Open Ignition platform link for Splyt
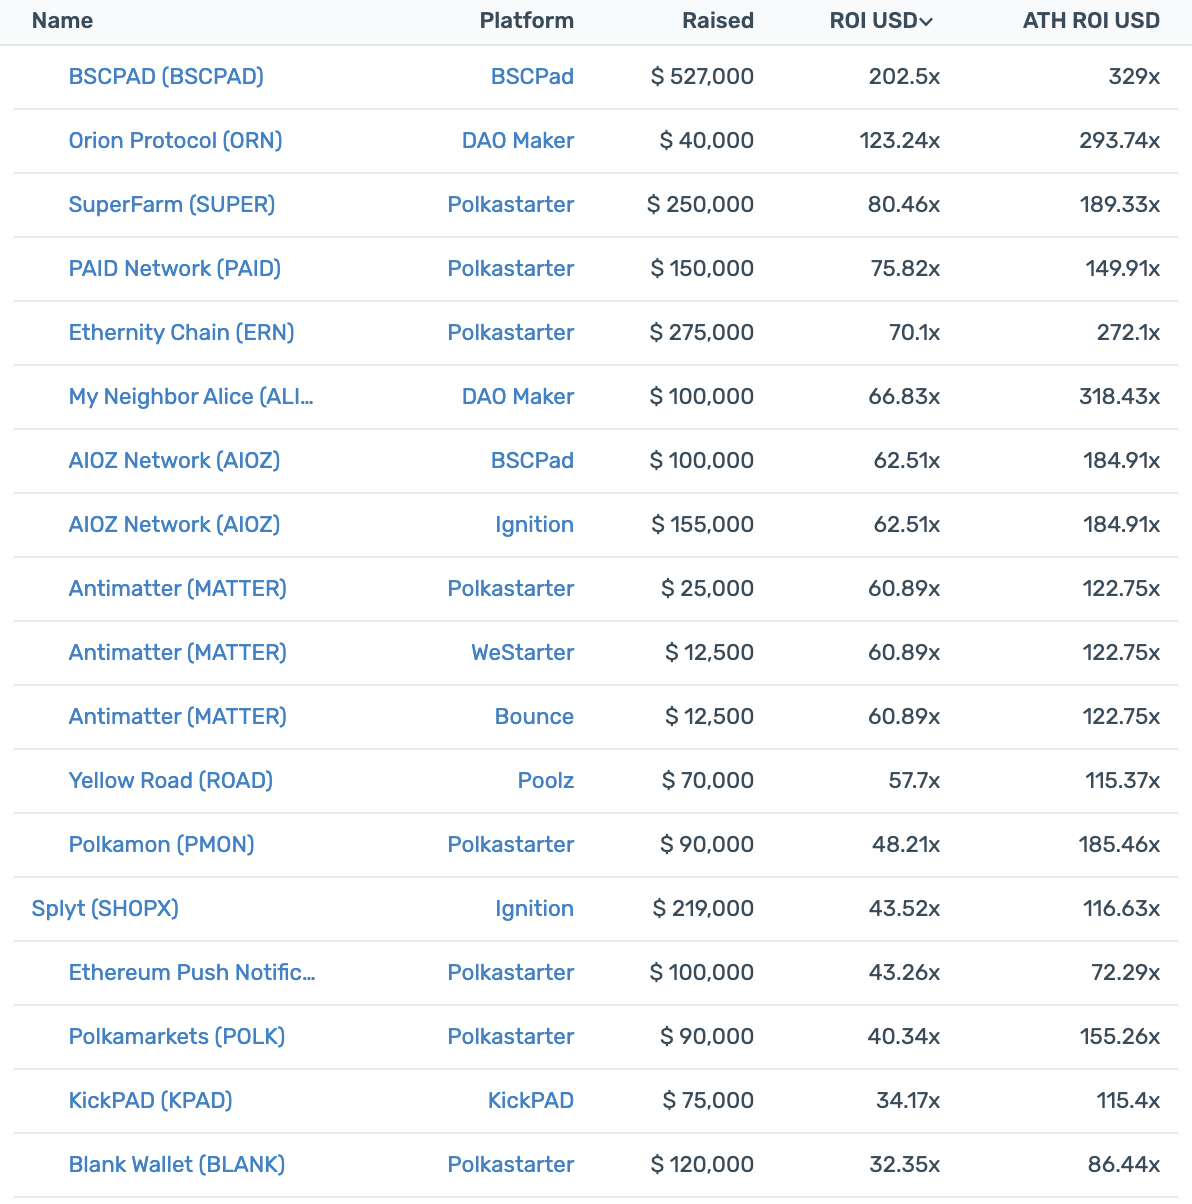The height and width of the screenshot is (1204, 1192). [x=534, y=908]
